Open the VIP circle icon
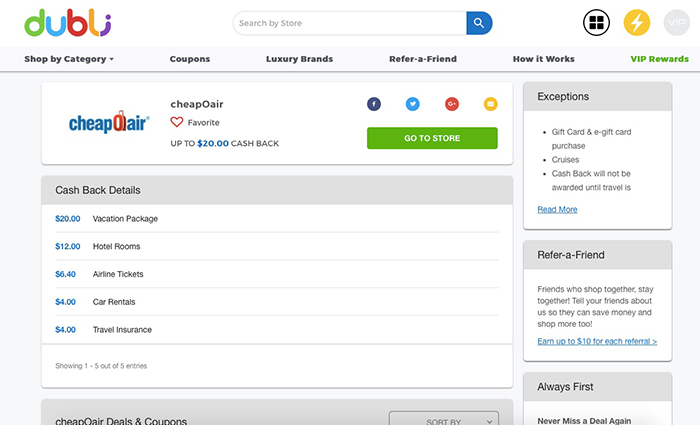700x425 pixels. [677, 22]
